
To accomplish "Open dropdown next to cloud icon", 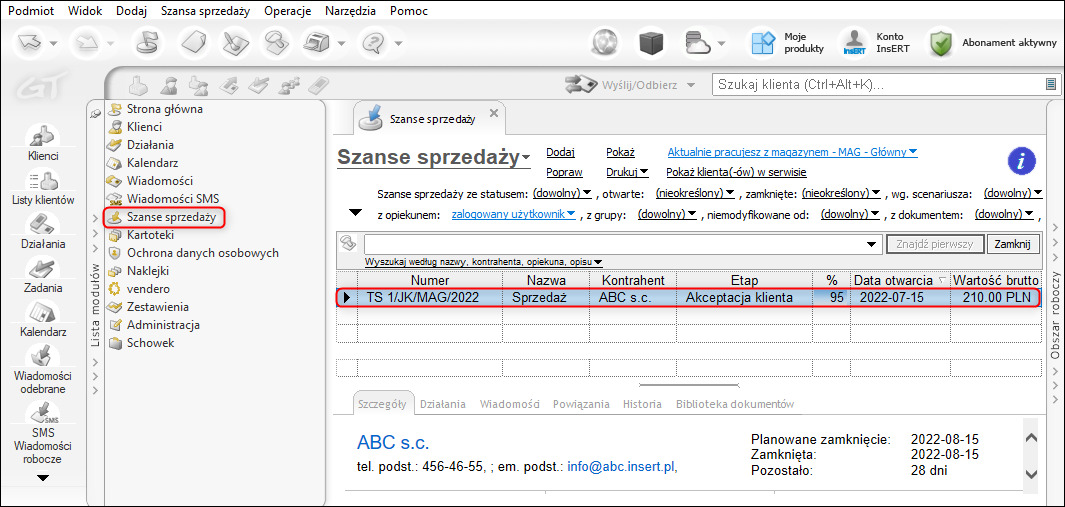I will coord(721,43).
